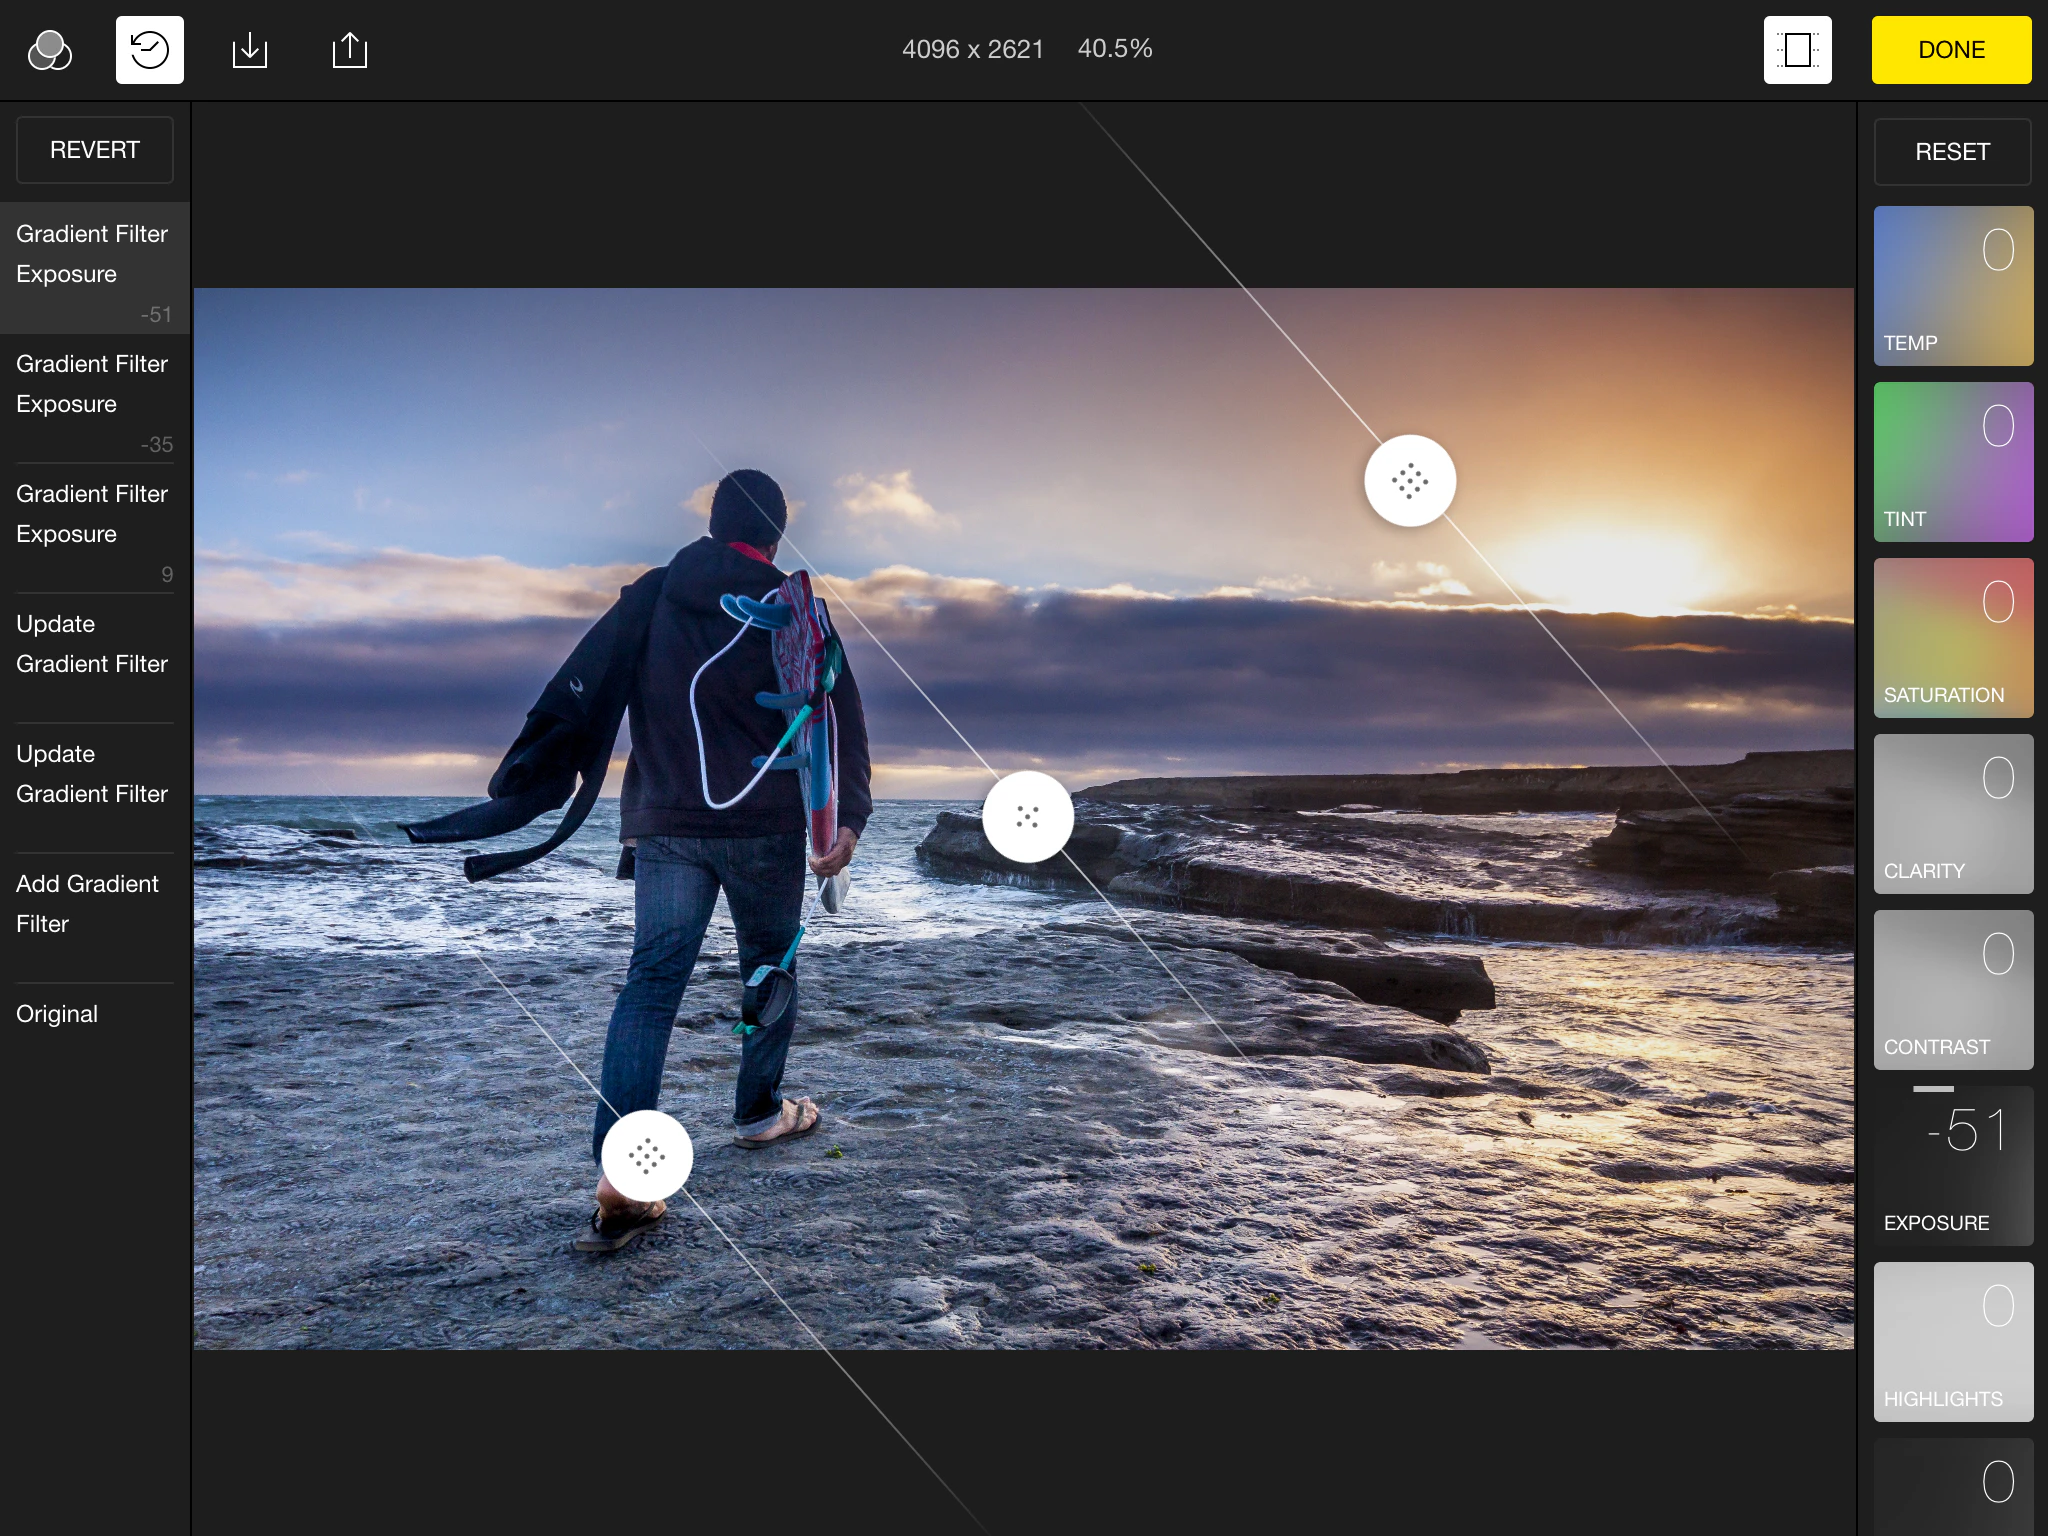Jump back to Original in the history

pos(57,1013)
